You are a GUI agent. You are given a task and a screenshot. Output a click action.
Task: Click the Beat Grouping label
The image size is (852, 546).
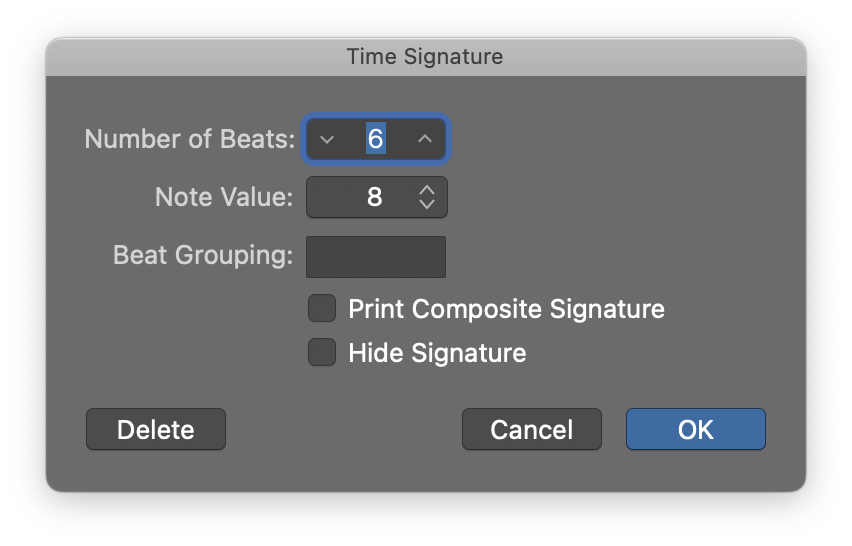click(x=203, y=255)
